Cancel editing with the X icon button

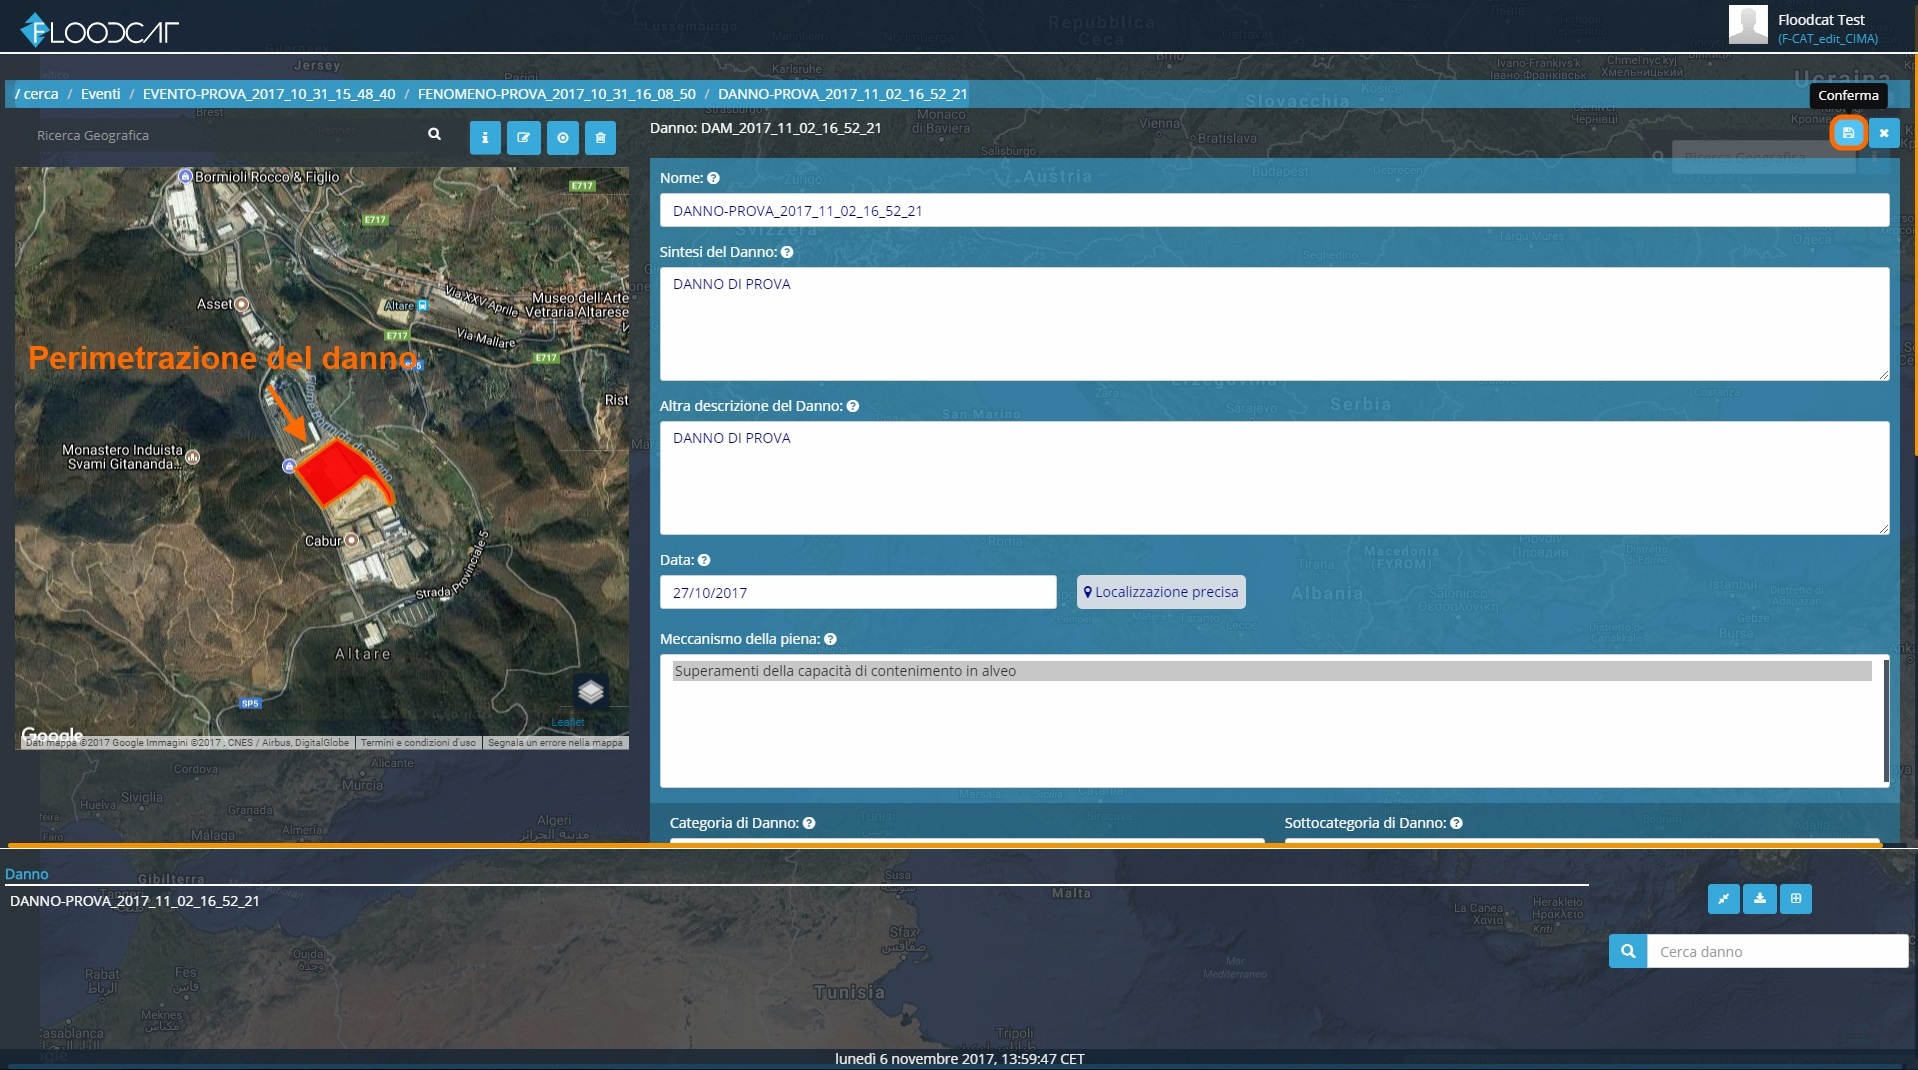click(x=1884, y=133)
